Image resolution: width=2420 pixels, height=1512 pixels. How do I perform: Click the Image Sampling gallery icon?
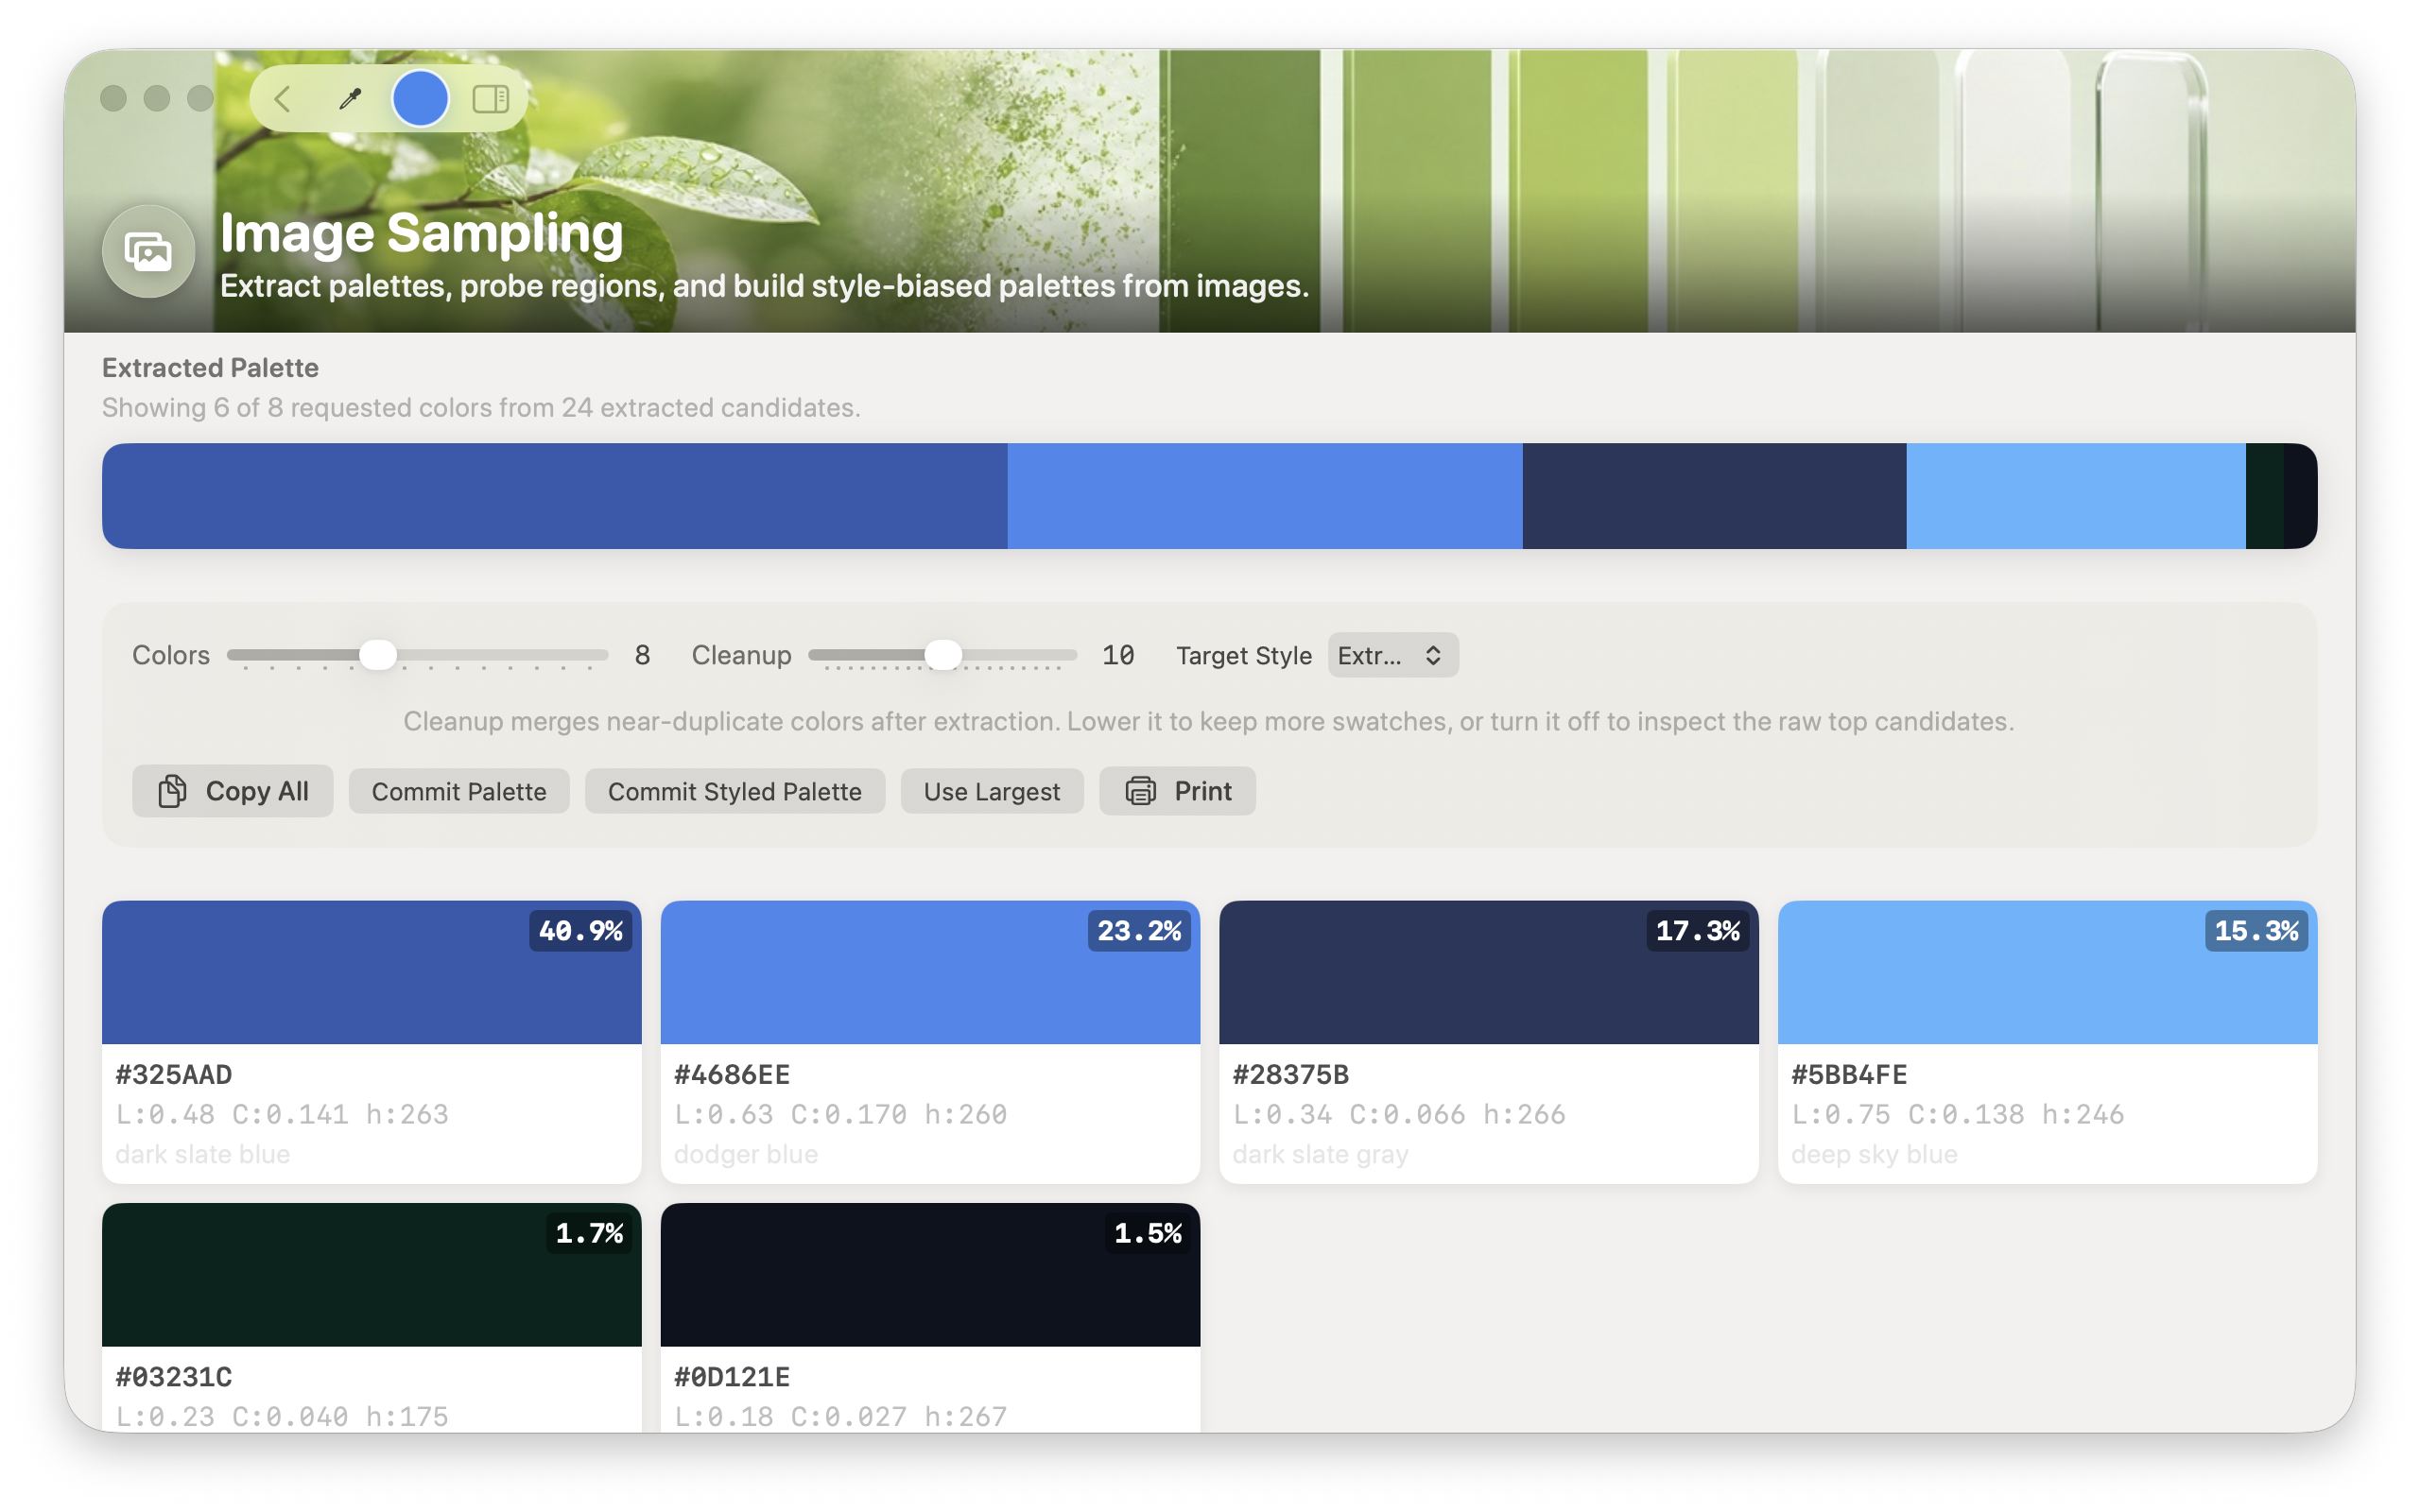(x=149, y=251)
